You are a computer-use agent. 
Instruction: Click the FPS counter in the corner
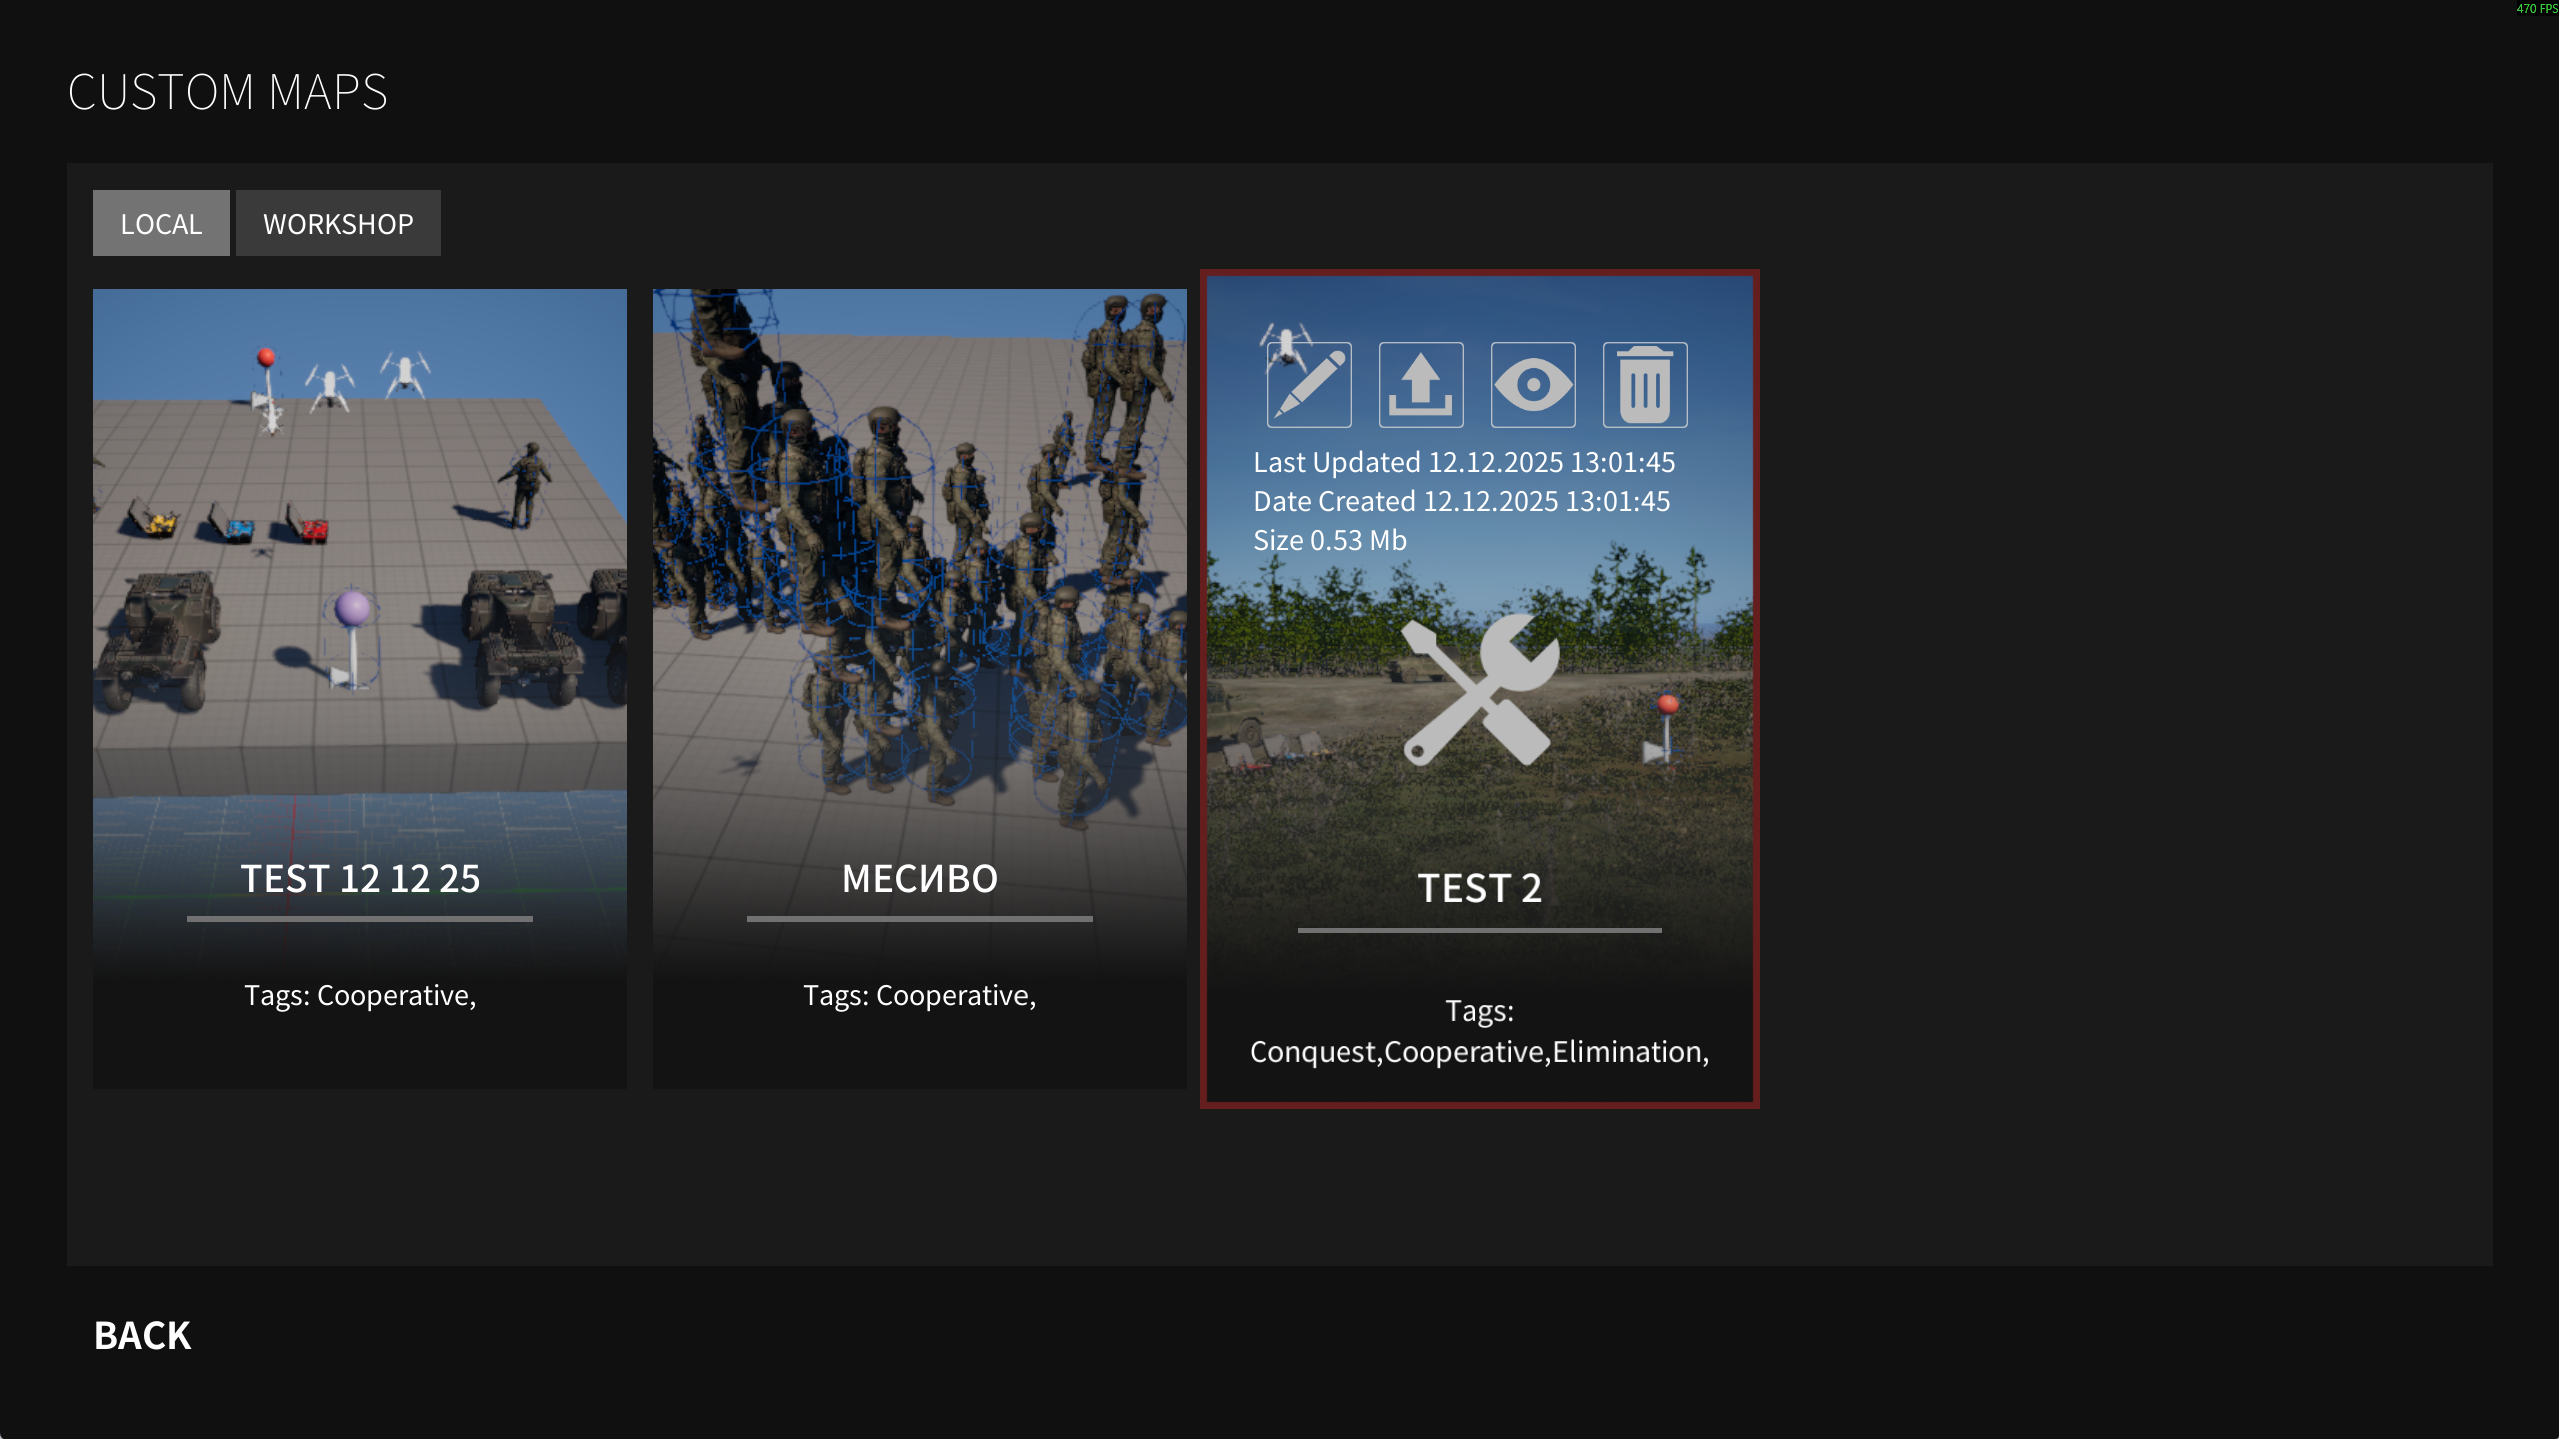click(2536, 9)
